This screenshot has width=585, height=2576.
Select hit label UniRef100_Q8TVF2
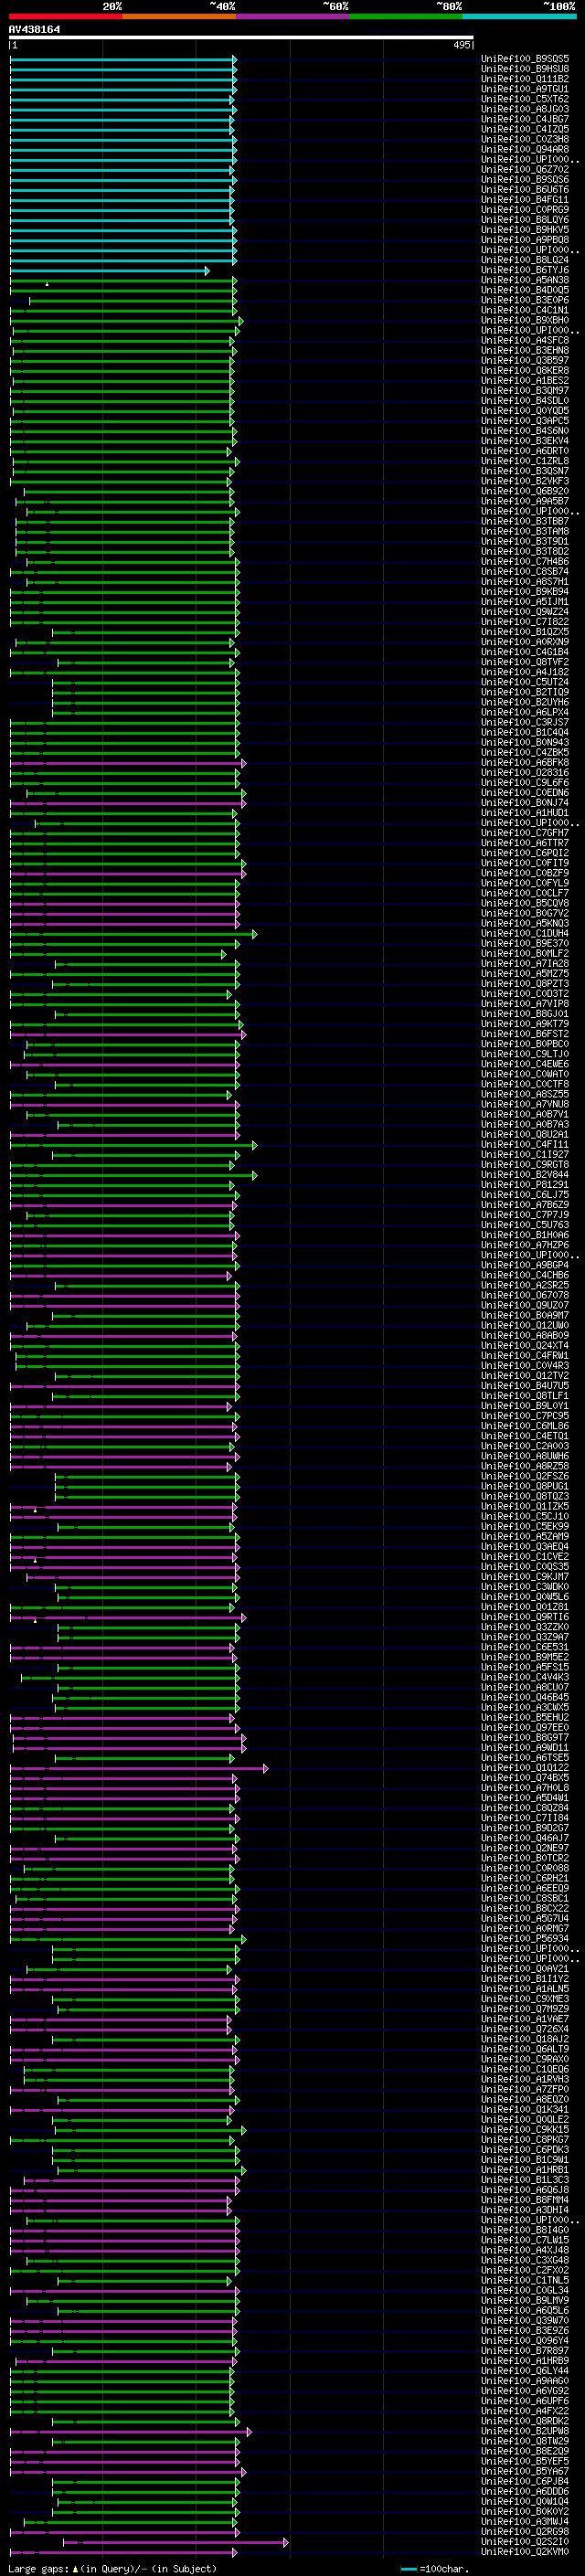coord(525,662)
